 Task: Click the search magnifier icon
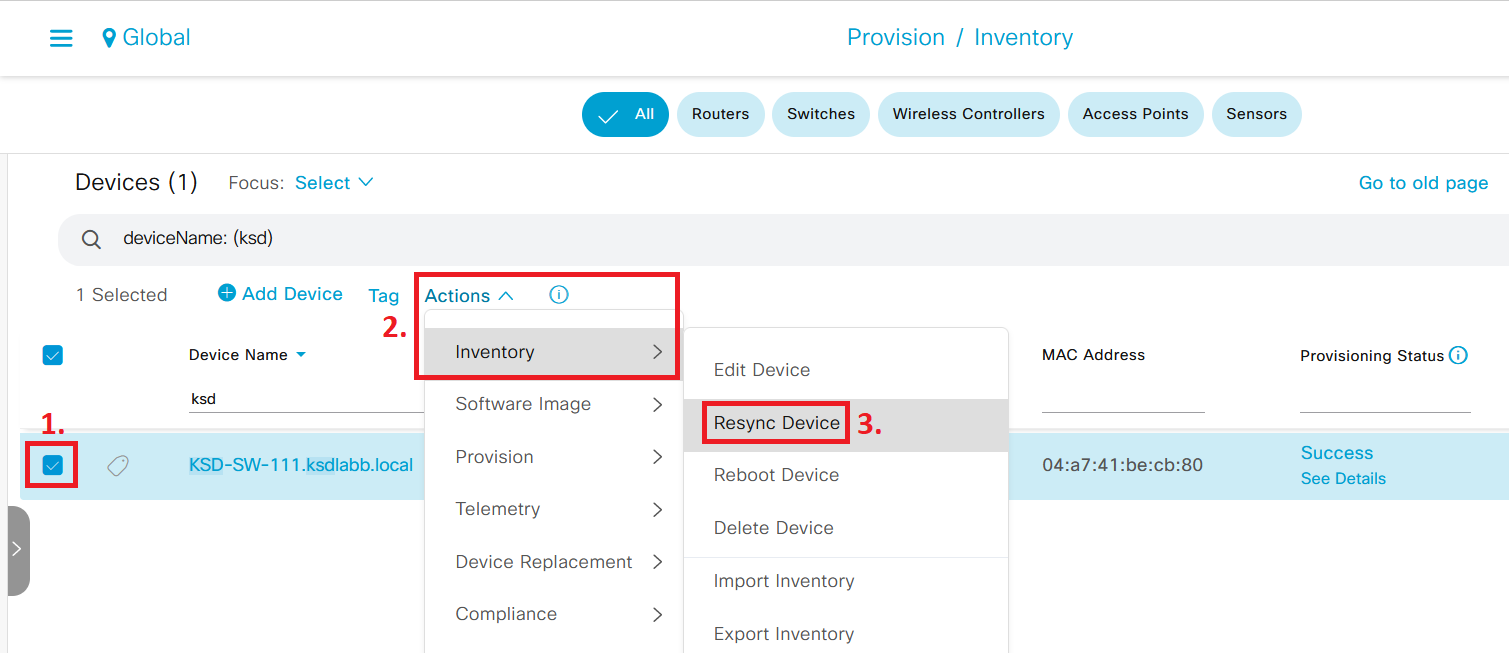pos(91,238)
